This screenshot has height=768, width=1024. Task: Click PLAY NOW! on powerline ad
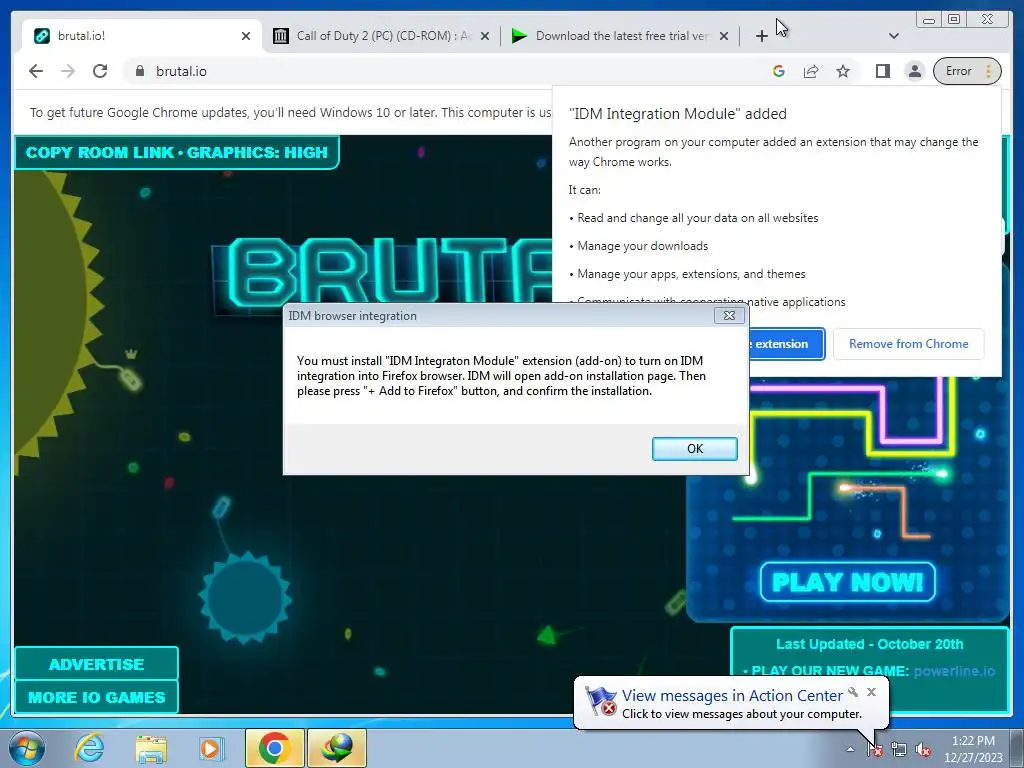coord(848,582)
